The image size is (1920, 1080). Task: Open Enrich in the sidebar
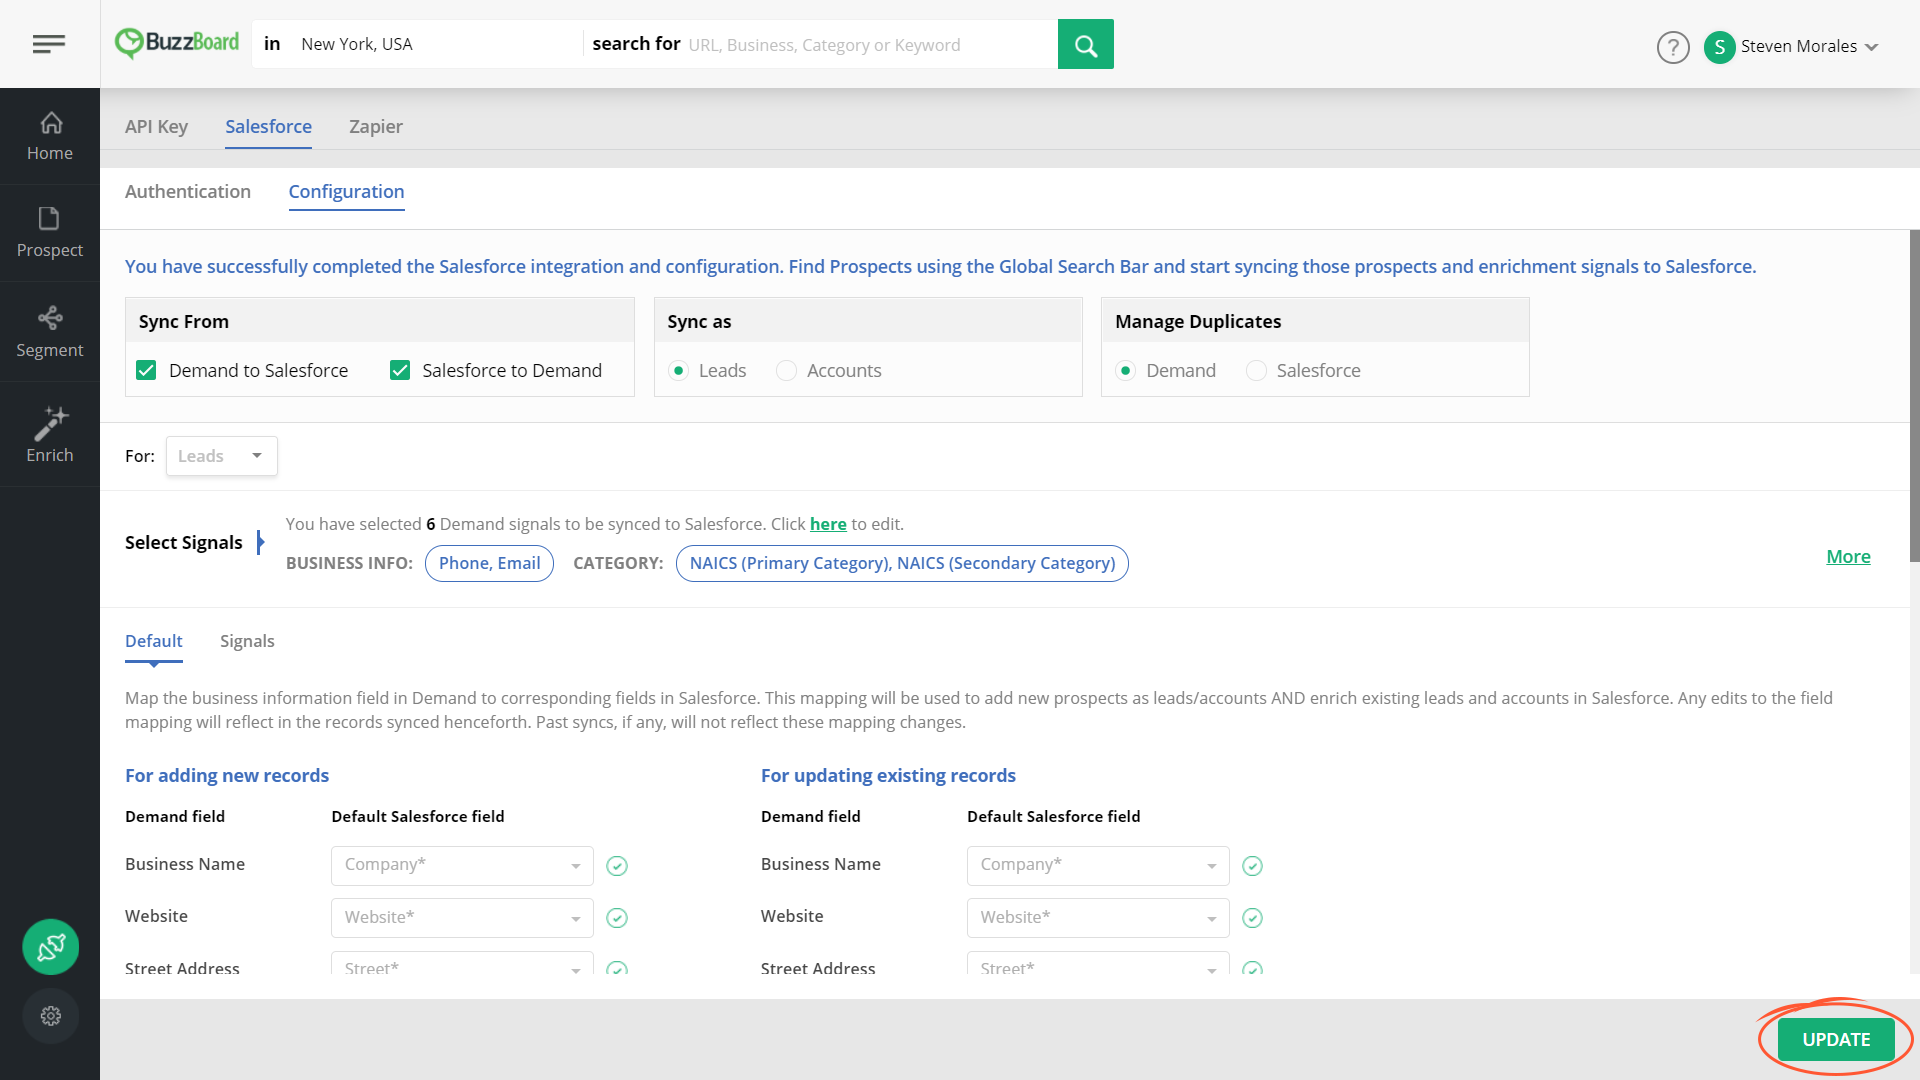[x=50, y=435]
